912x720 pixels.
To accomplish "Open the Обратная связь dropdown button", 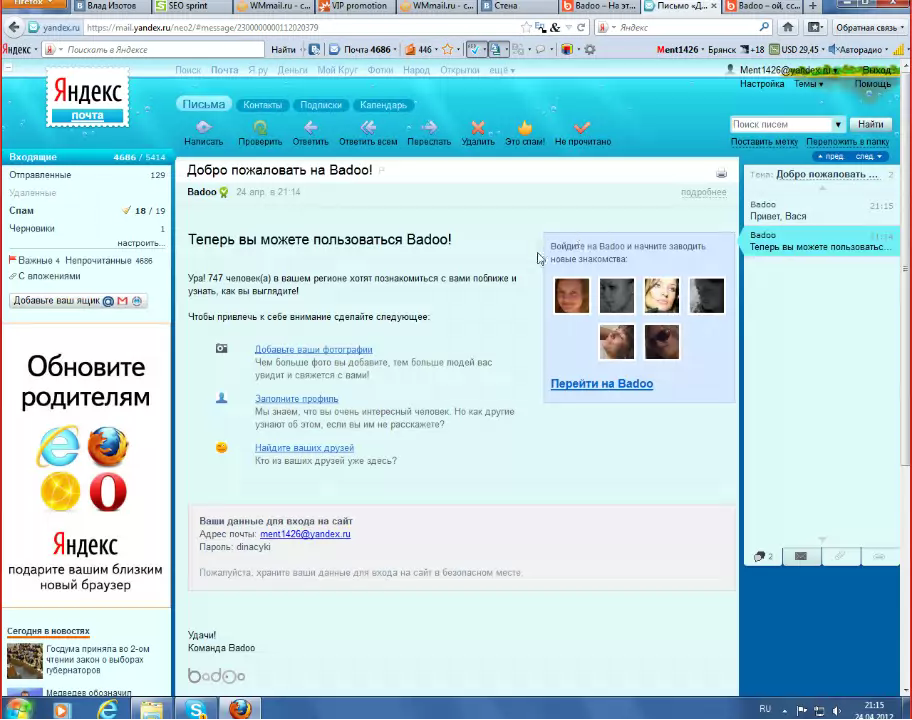I will point(870,27).
